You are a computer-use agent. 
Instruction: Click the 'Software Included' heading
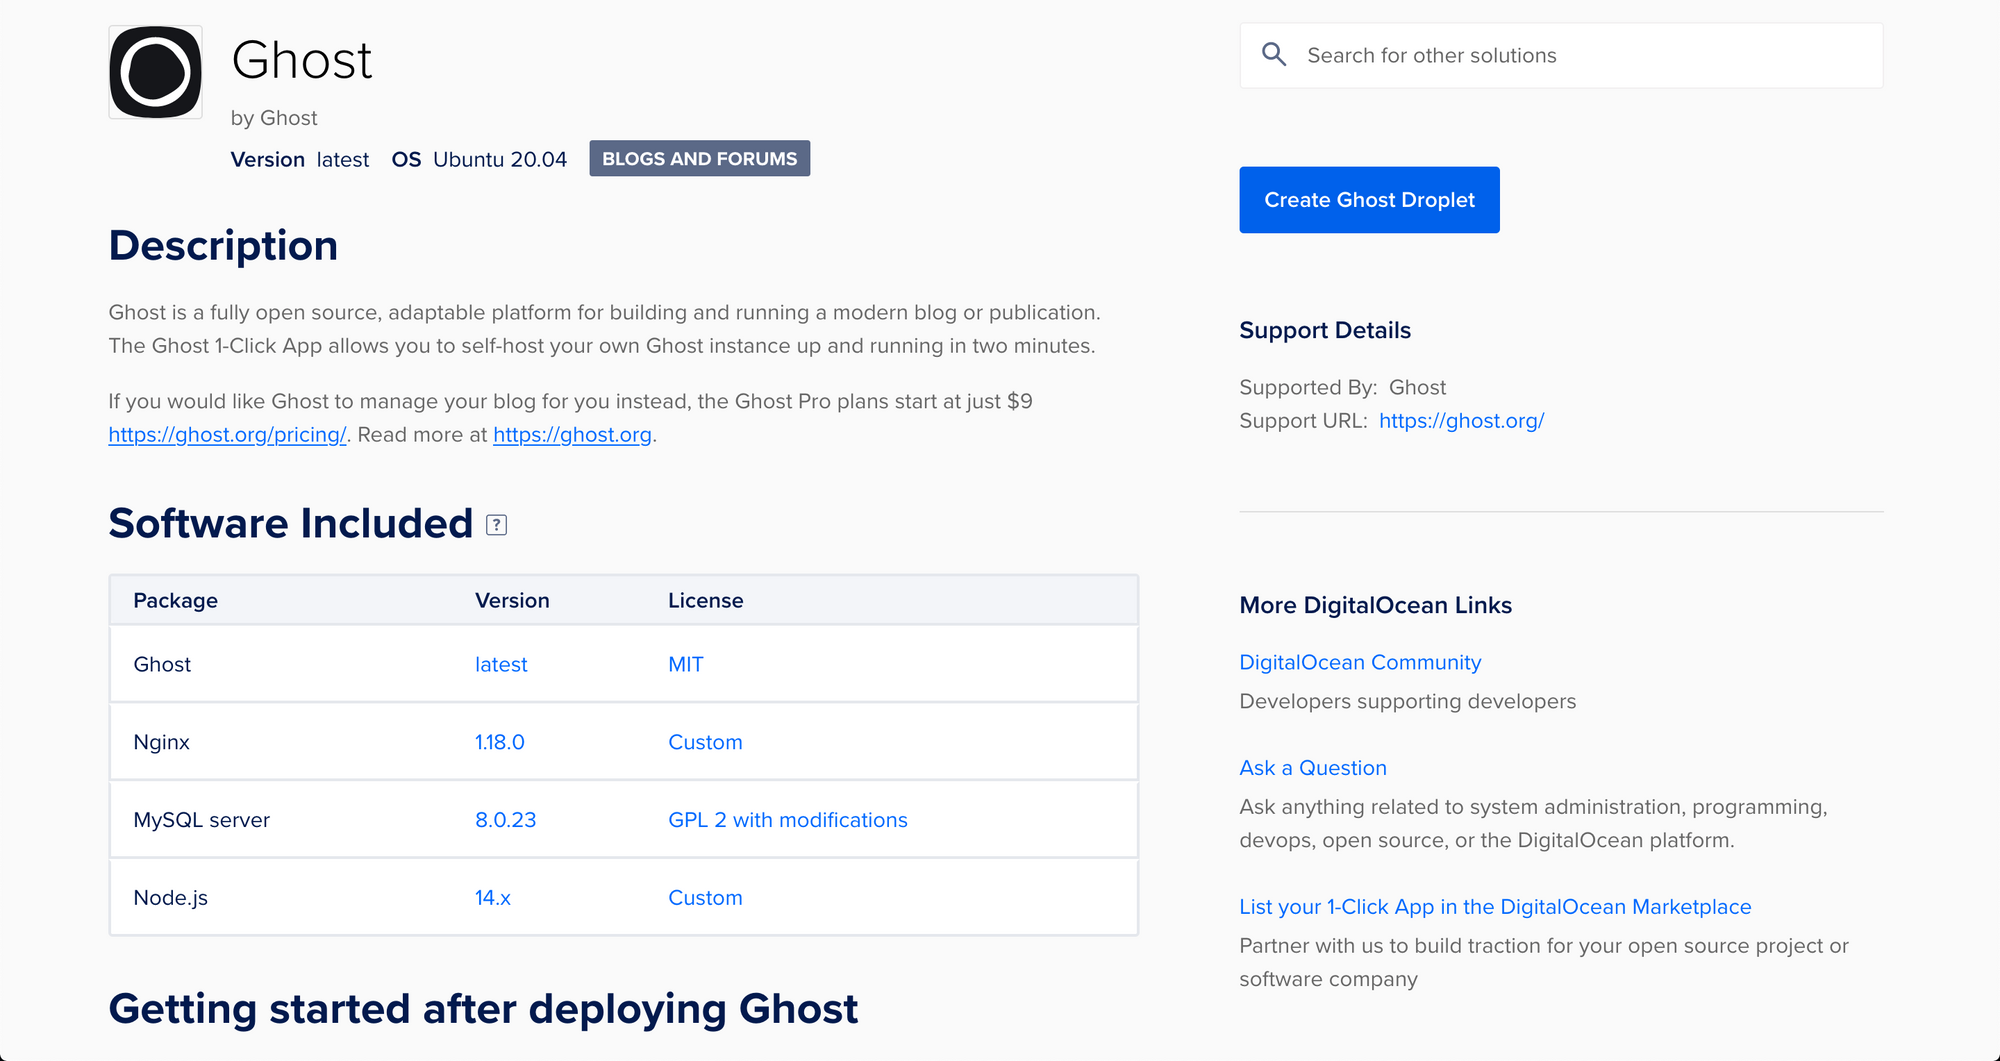click(291, 524)
